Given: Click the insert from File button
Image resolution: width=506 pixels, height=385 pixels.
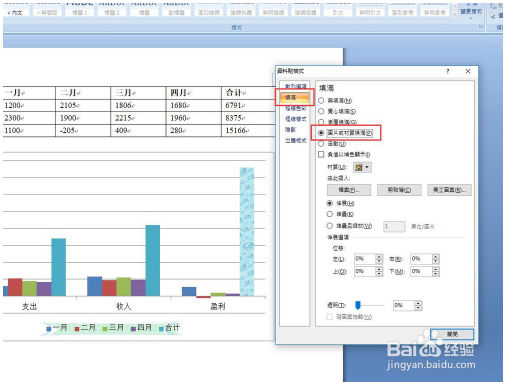Looking at the screenshot, I should [349, 190].
